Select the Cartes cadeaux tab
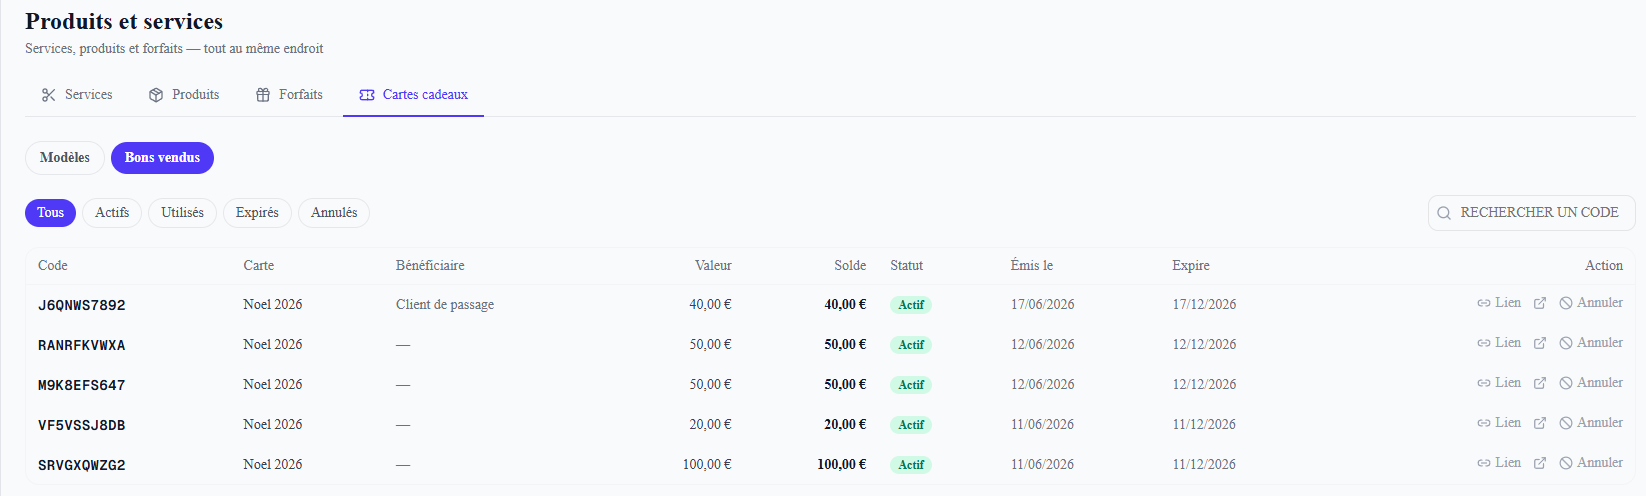Image resolution: width=1646 pixels, height=496 pixels. pos(413,95)
